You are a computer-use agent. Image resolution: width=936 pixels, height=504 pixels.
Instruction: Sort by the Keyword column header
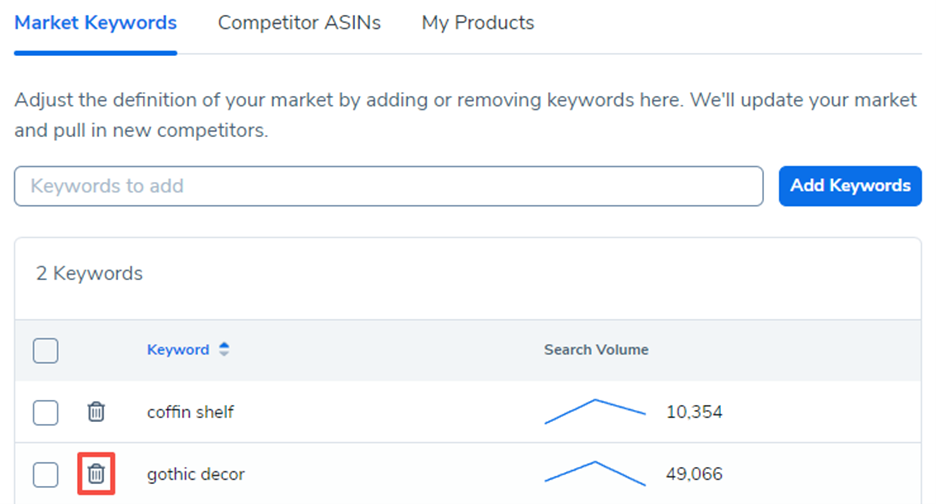point(178,350)
